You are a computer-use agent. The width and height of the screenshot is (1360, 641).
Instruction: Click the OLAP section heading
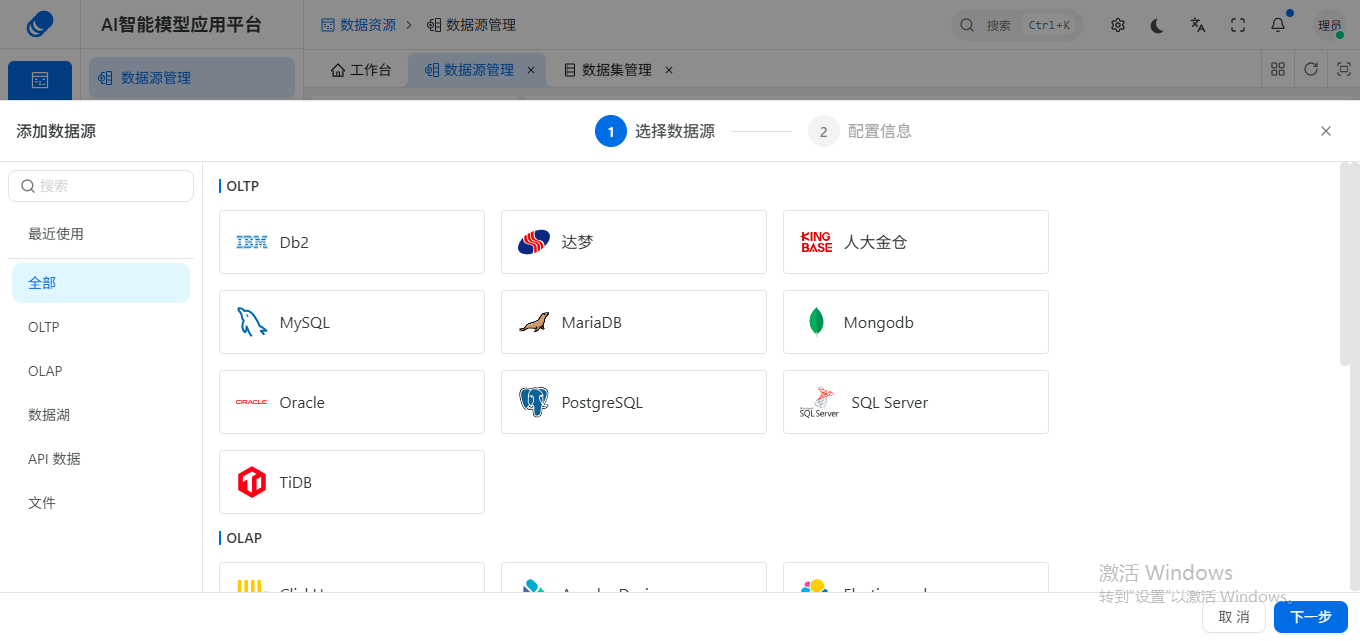(x=244, y=538)
